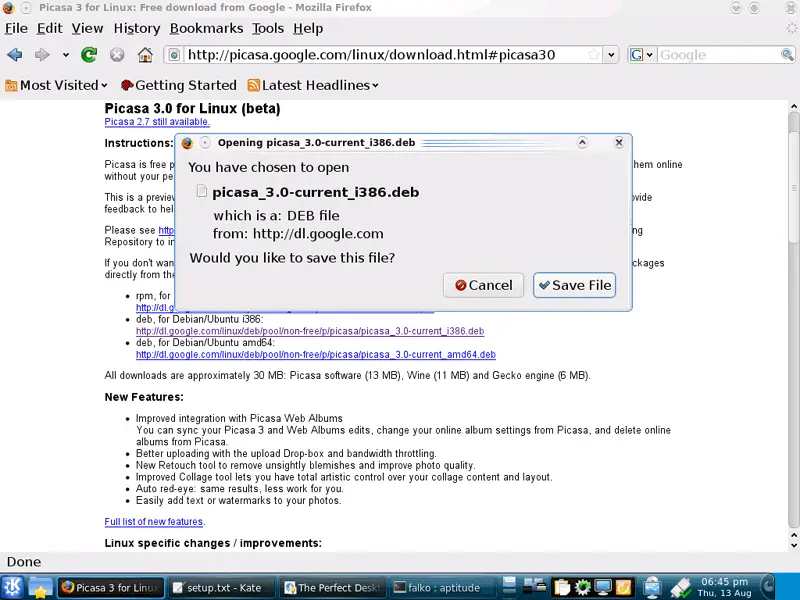Click the Google search input box
The height and width of the screenshot is (600, 800).
[x=718, y=55]
